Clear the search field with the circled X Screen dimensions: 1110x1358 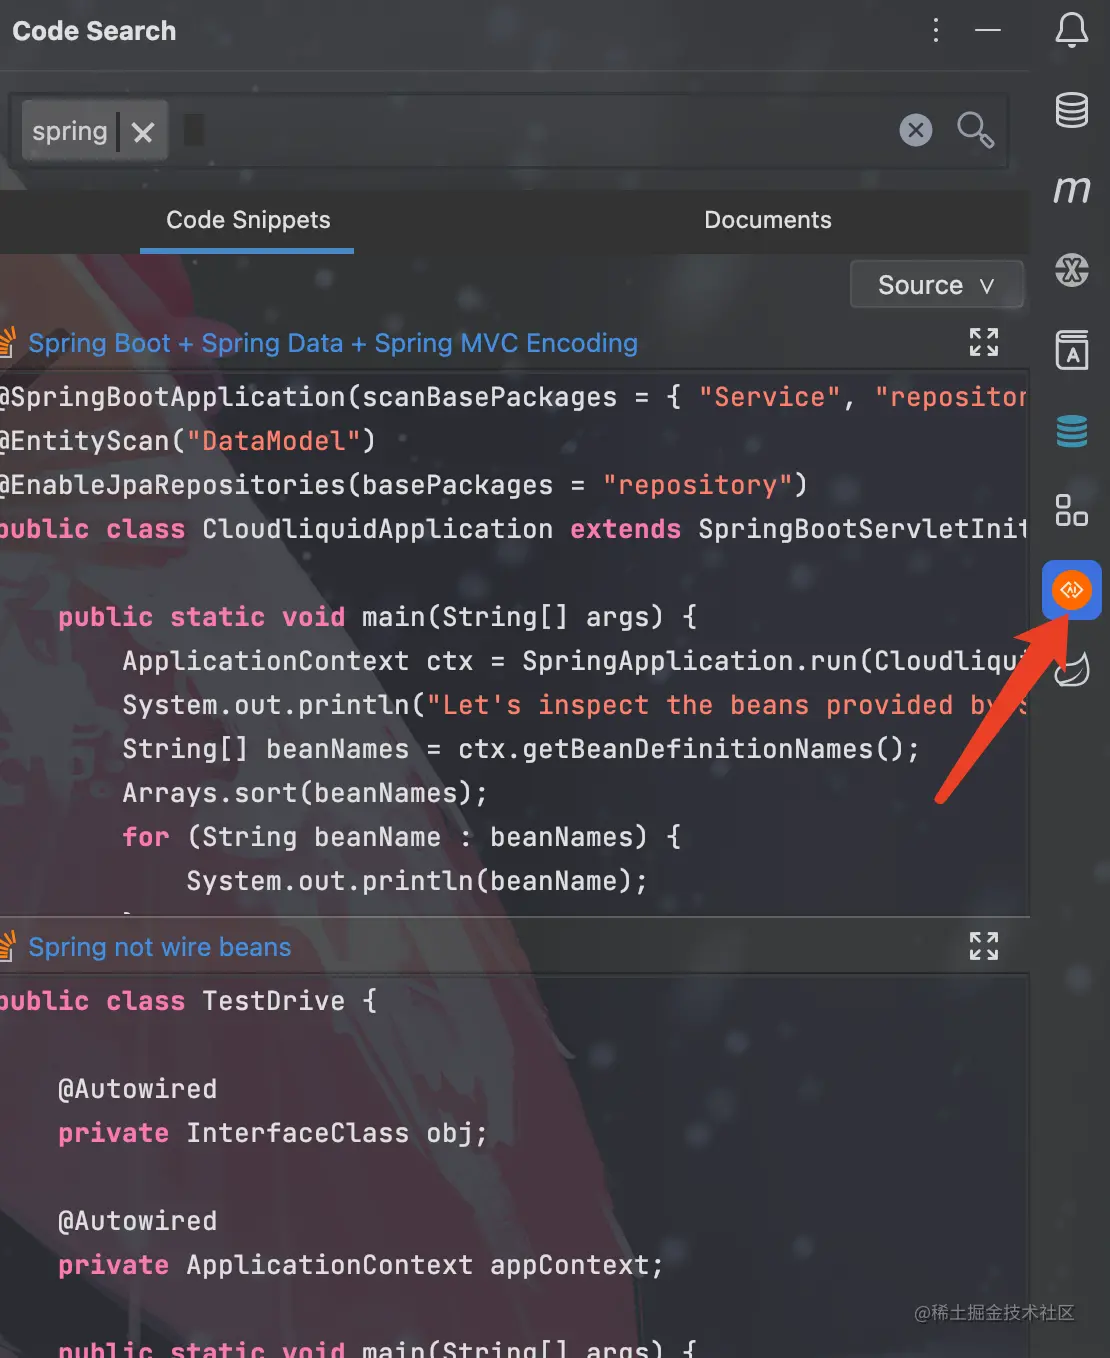(916, 130)
